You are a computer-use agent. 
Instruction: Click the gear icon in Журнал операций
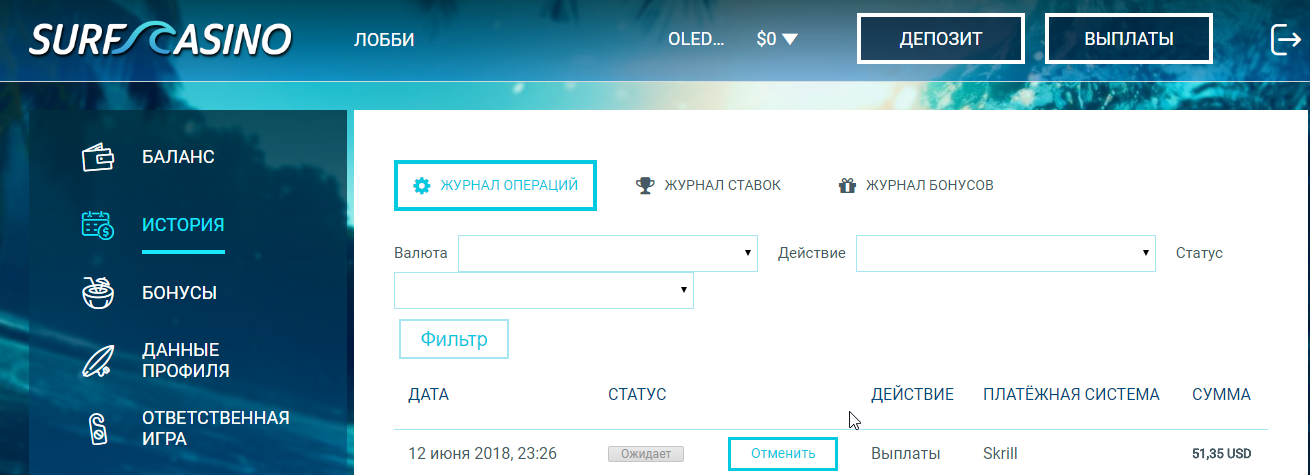pos(422,185)
